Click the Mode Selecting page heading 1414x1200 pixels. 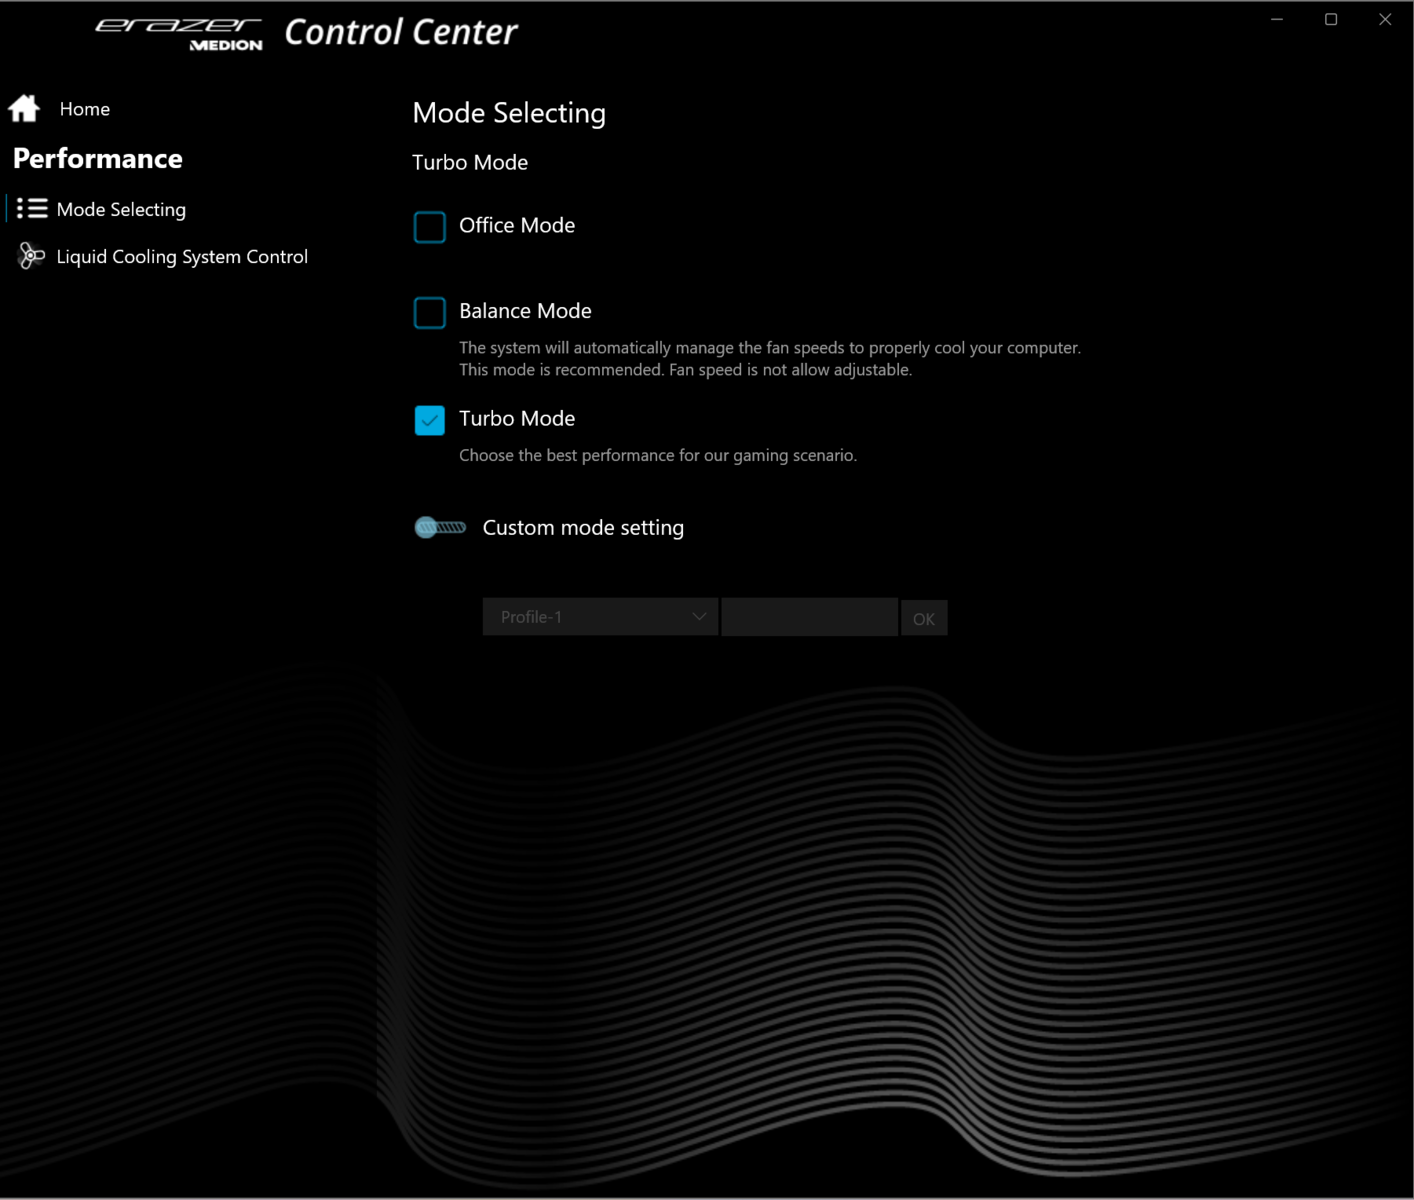(509, 113)
